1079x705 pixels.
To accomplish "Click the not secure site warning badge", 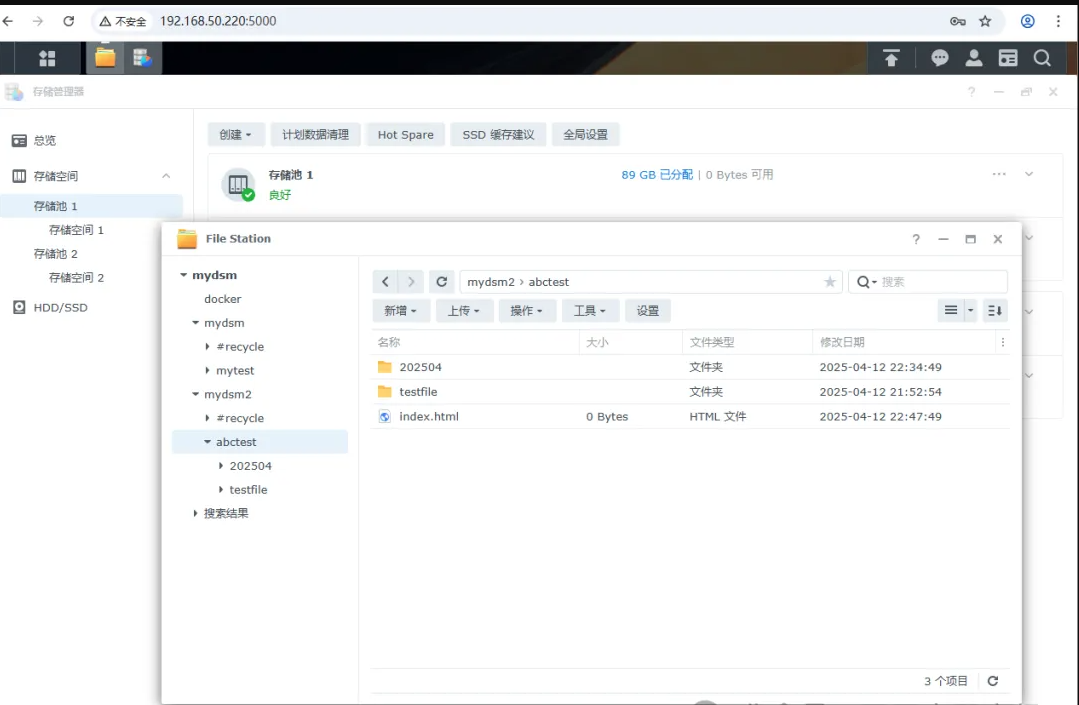I will pos(123,21).
